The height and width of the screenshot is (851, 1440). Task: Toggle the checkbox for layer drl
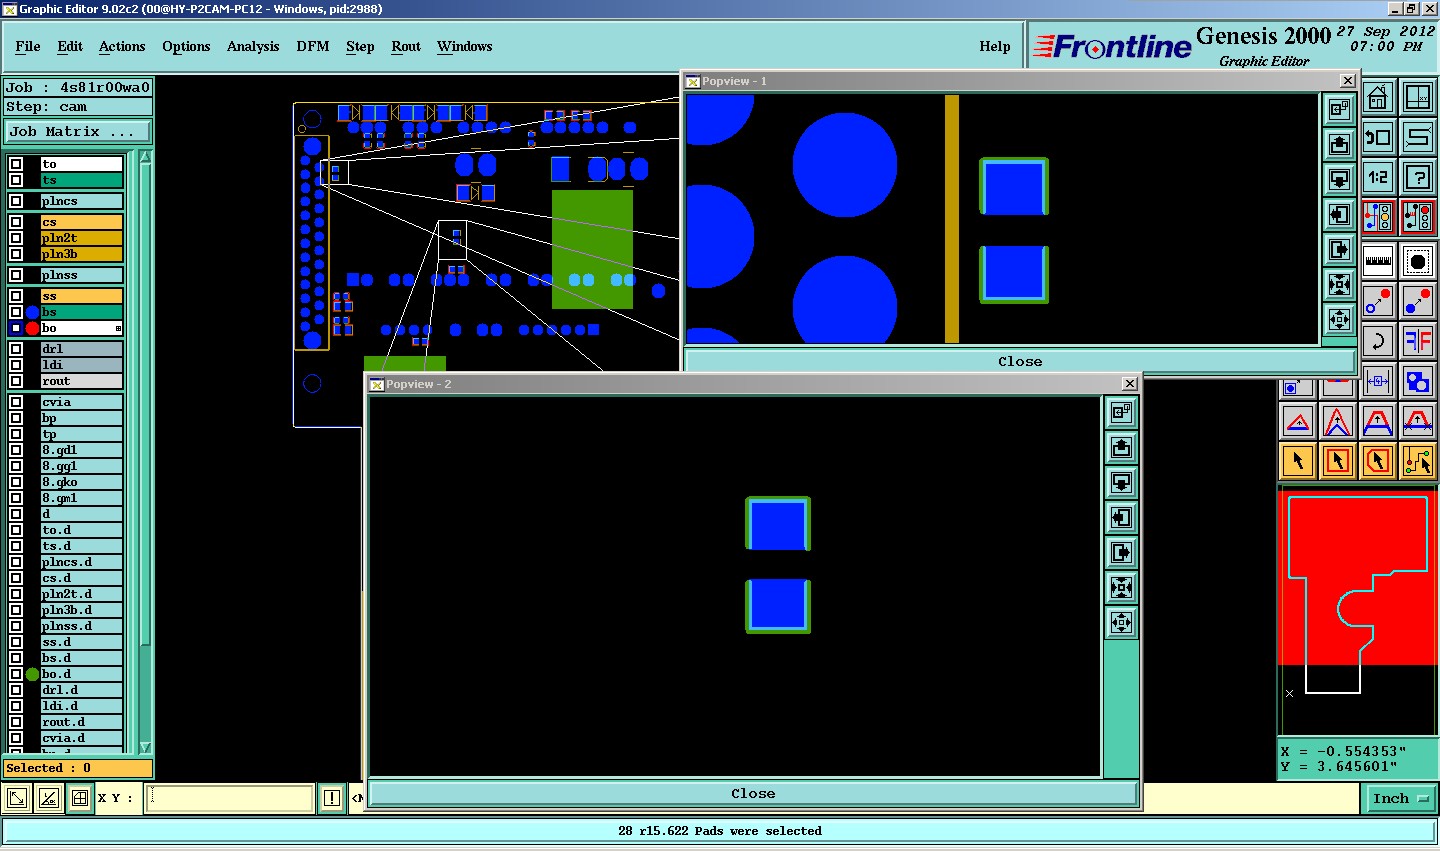pos(16,349)
